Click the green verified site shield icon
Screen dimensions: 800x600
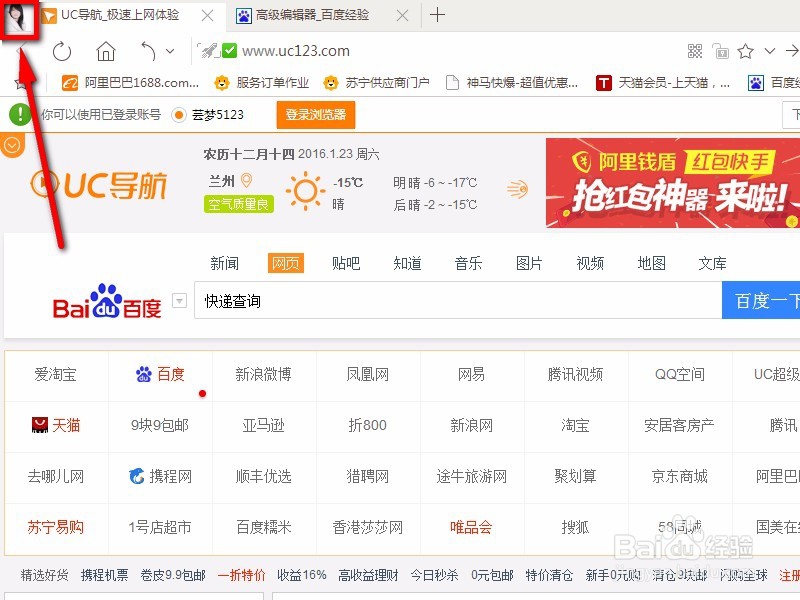pos(230,51)
